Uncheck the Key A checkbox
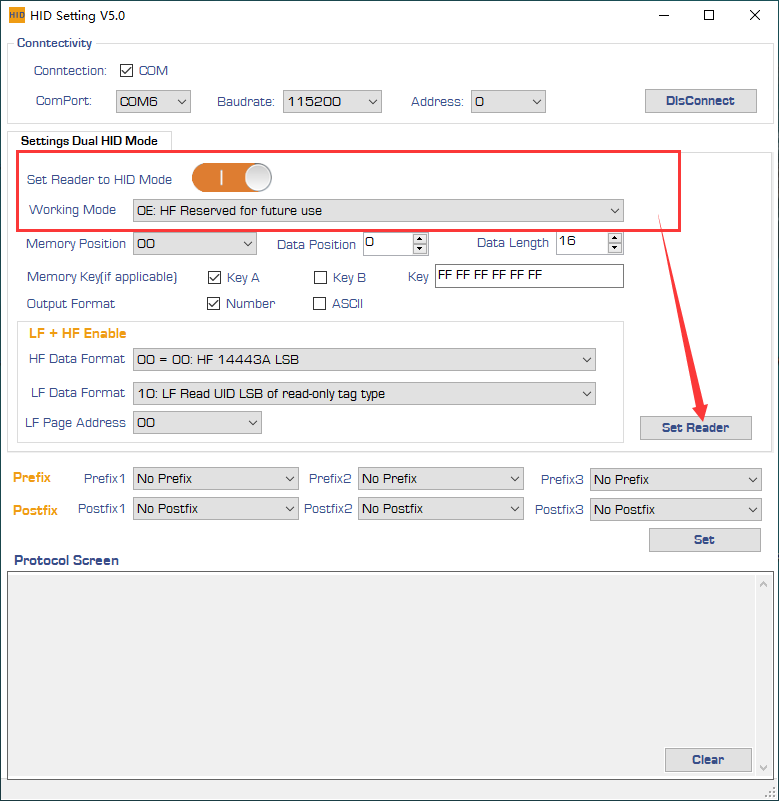Screen dimensions: 779x801 click(214, 278)
